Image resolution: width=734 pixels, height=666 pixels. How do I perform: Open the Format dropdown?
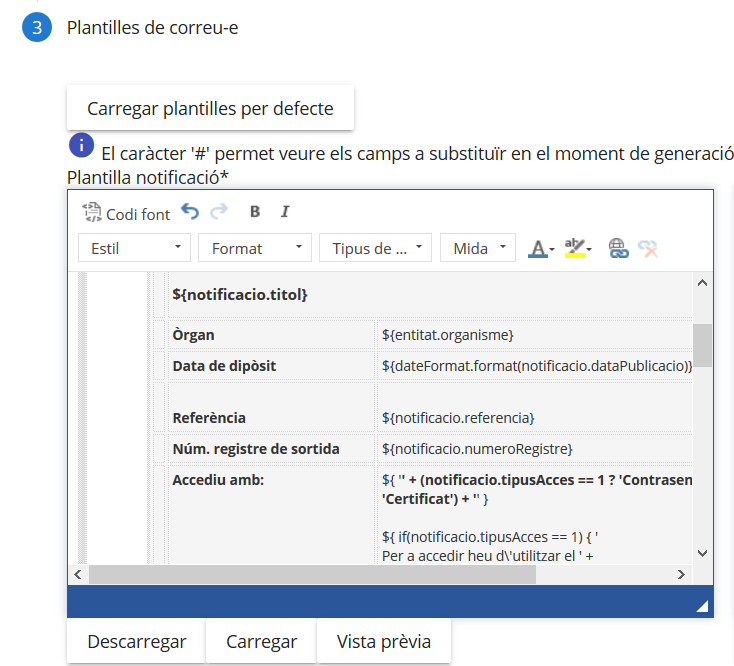coord(255,248)
